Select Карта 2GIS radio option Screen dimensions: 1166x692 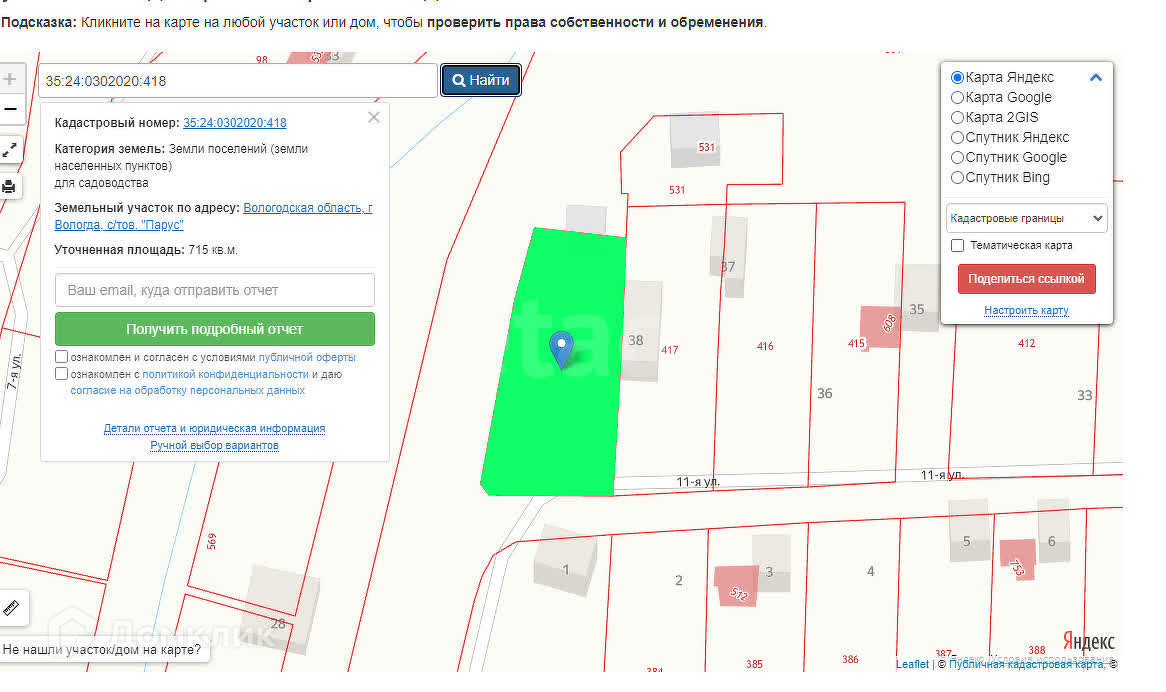click(x=957, y=117)
